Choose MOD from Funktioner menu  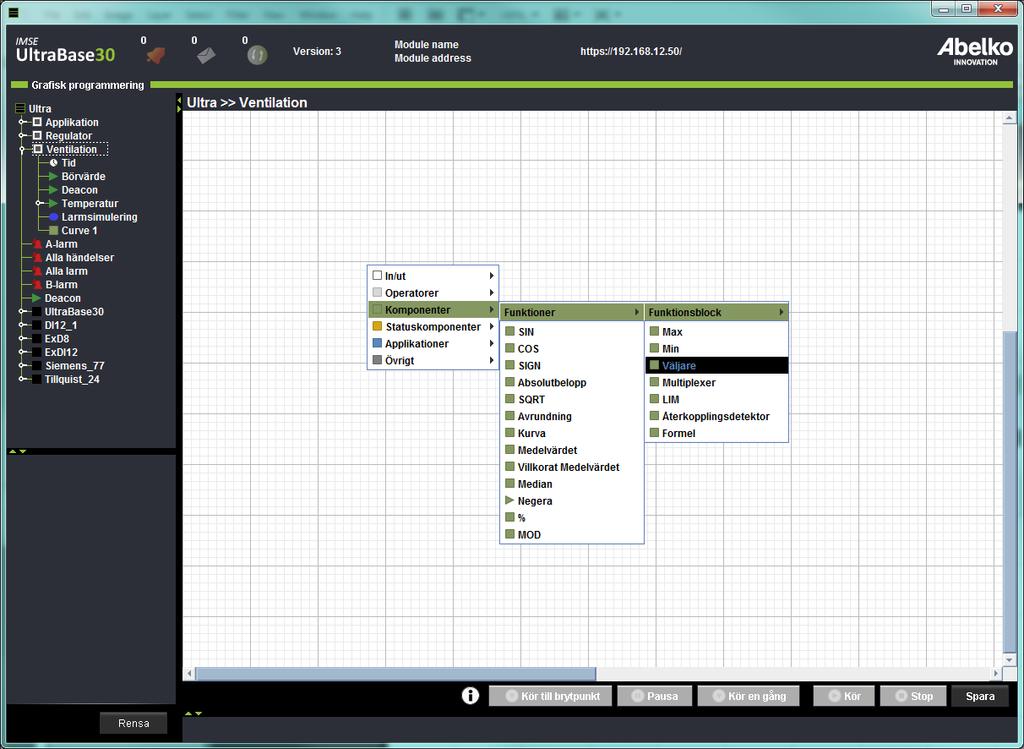point(572,534)
